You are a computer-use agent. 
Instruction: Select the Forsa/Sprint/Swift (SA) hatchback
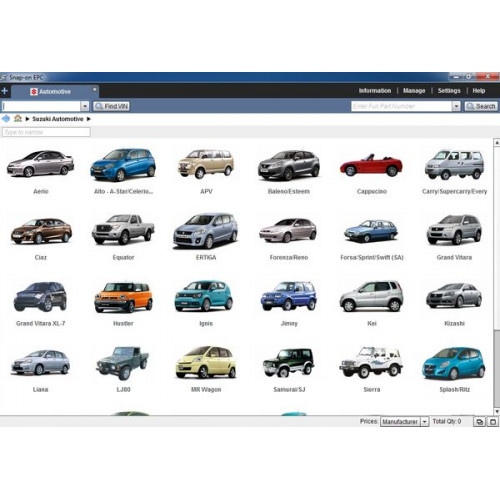[x=371, y=230]
